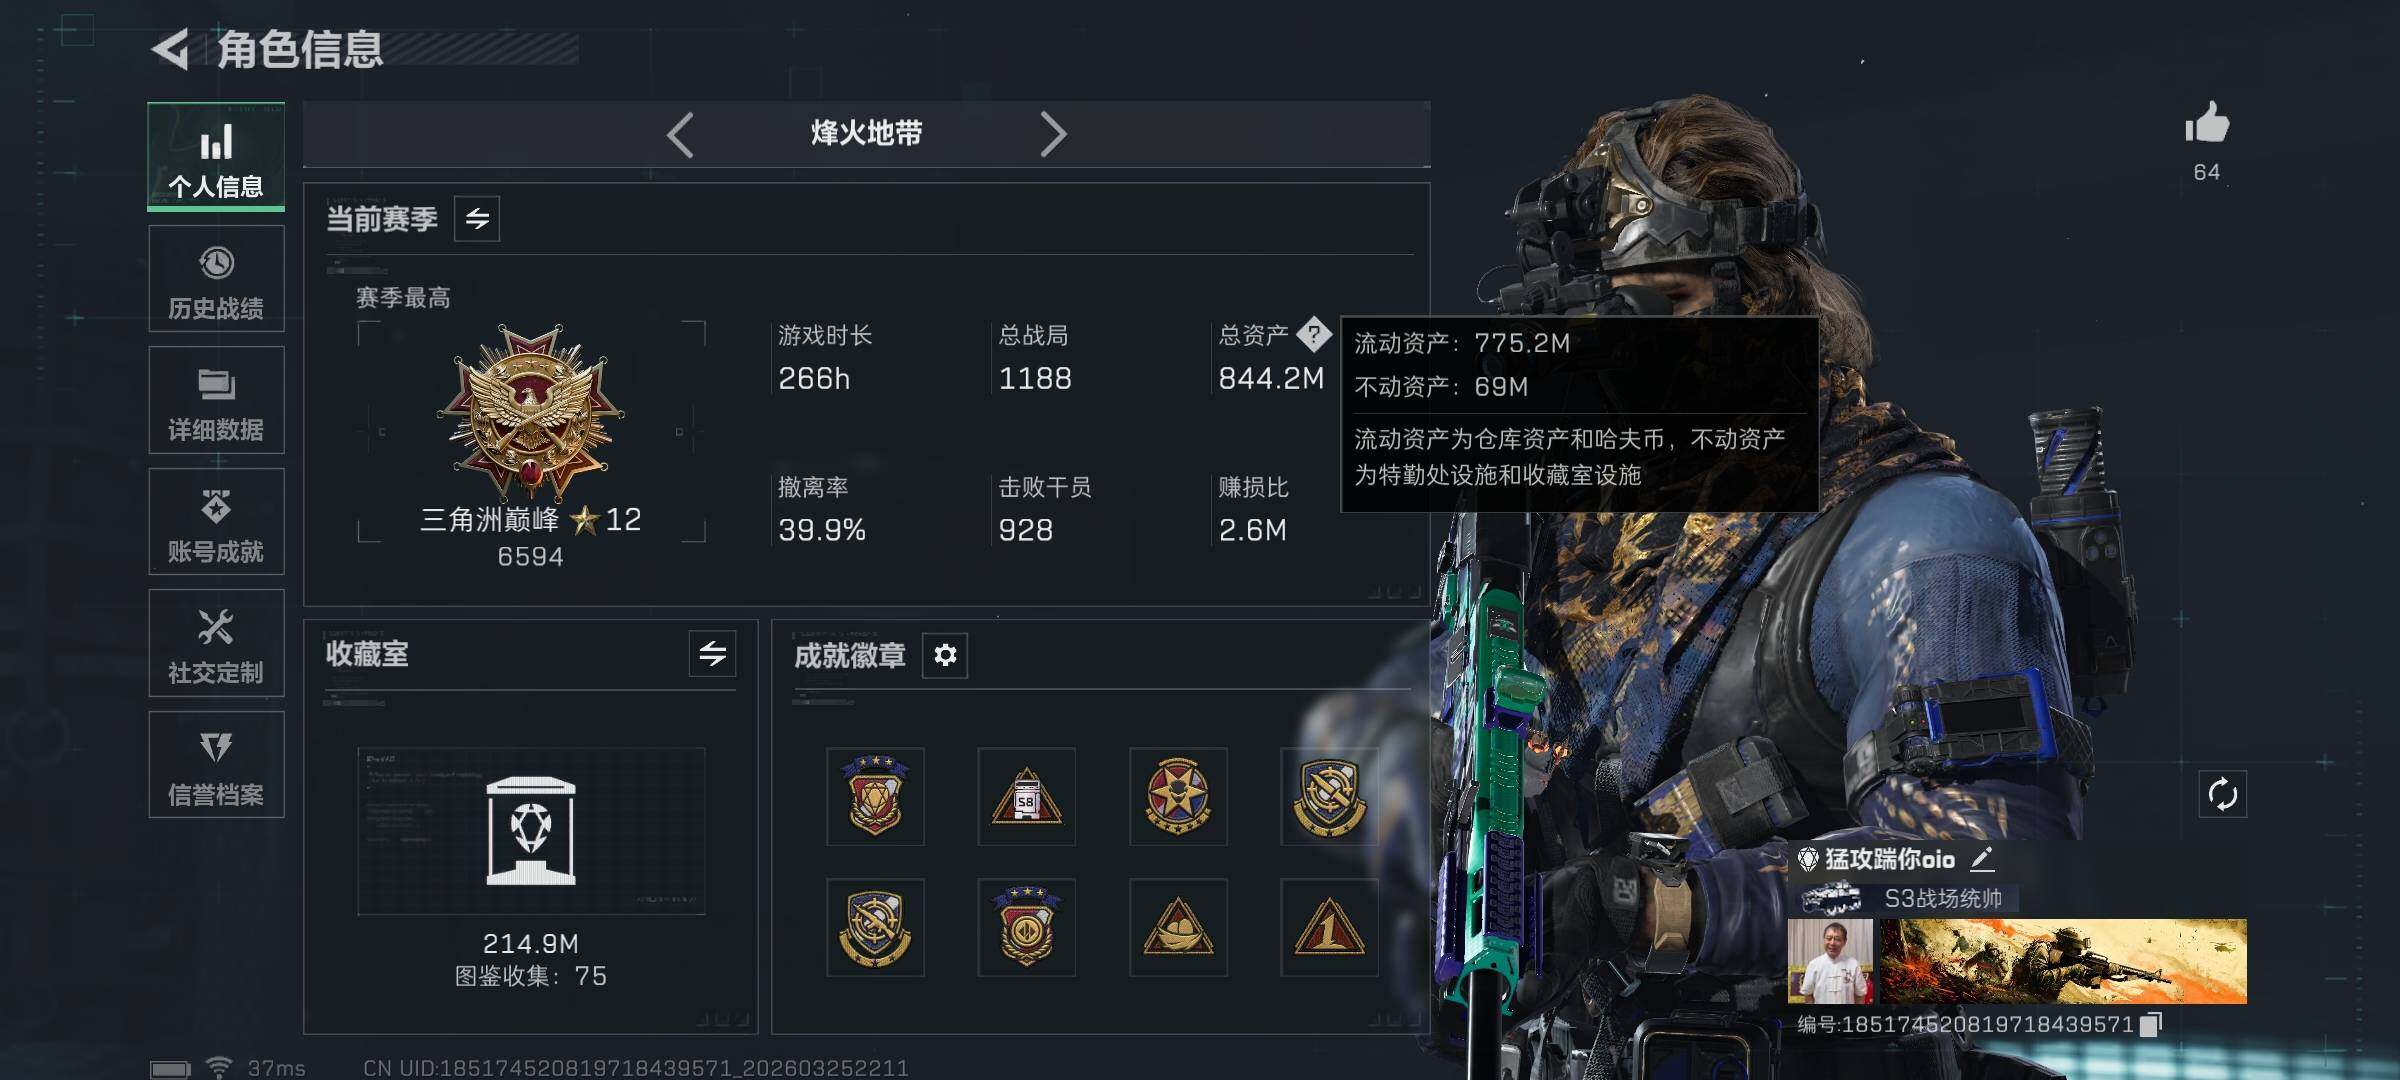
Task: Open the 收藏室 showcase thumbnail
Action: [531, 831]
